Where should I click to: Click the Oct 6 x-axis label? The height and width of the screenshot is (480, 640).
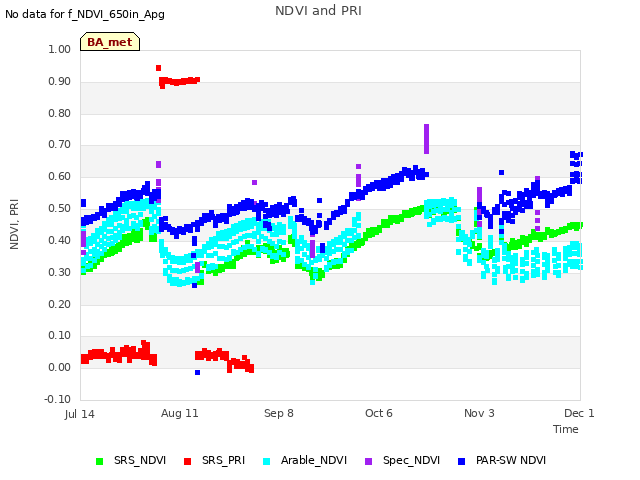379,413
